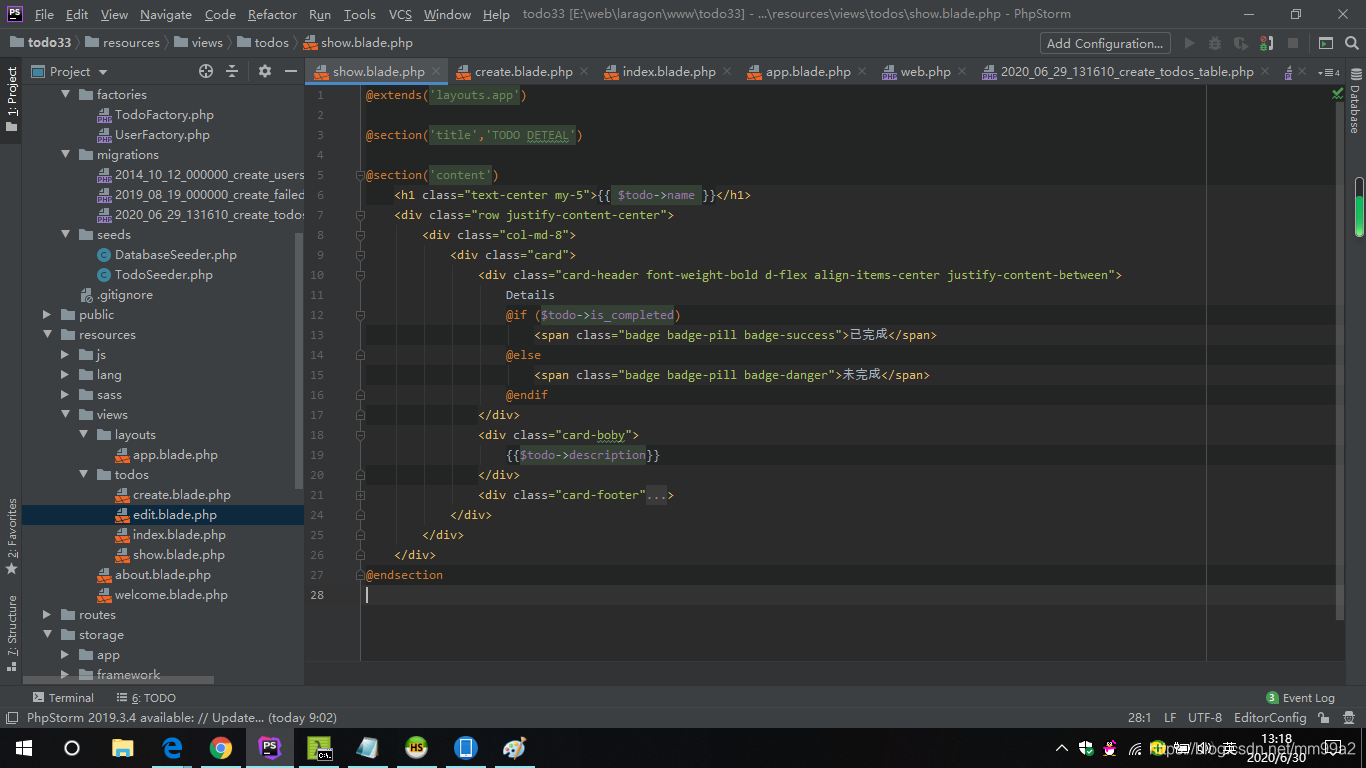Collapse the seeds folder
Screen dimensions: 1366x768
tap(66, 235)
